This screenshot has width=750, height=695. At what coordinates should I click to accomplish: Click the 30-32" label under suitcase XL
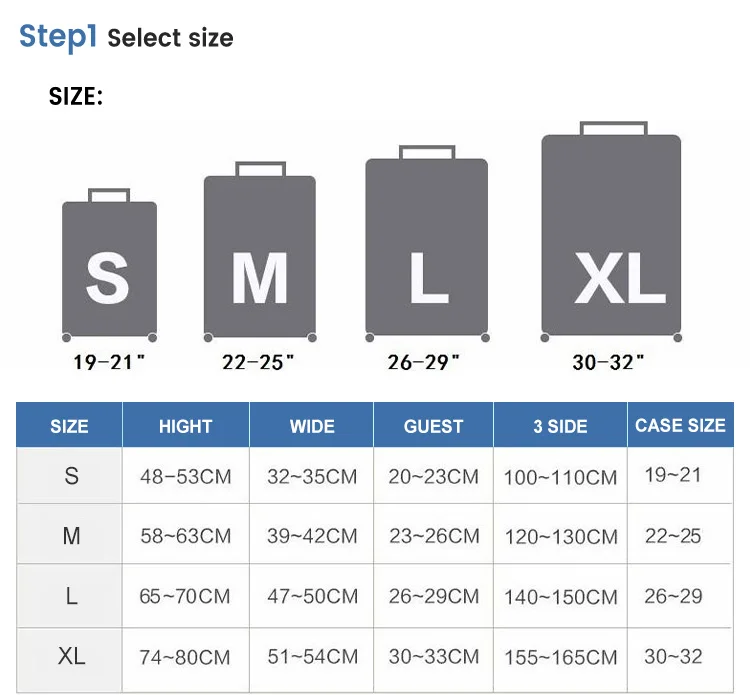pyautogui.click(x=608, y=362)
